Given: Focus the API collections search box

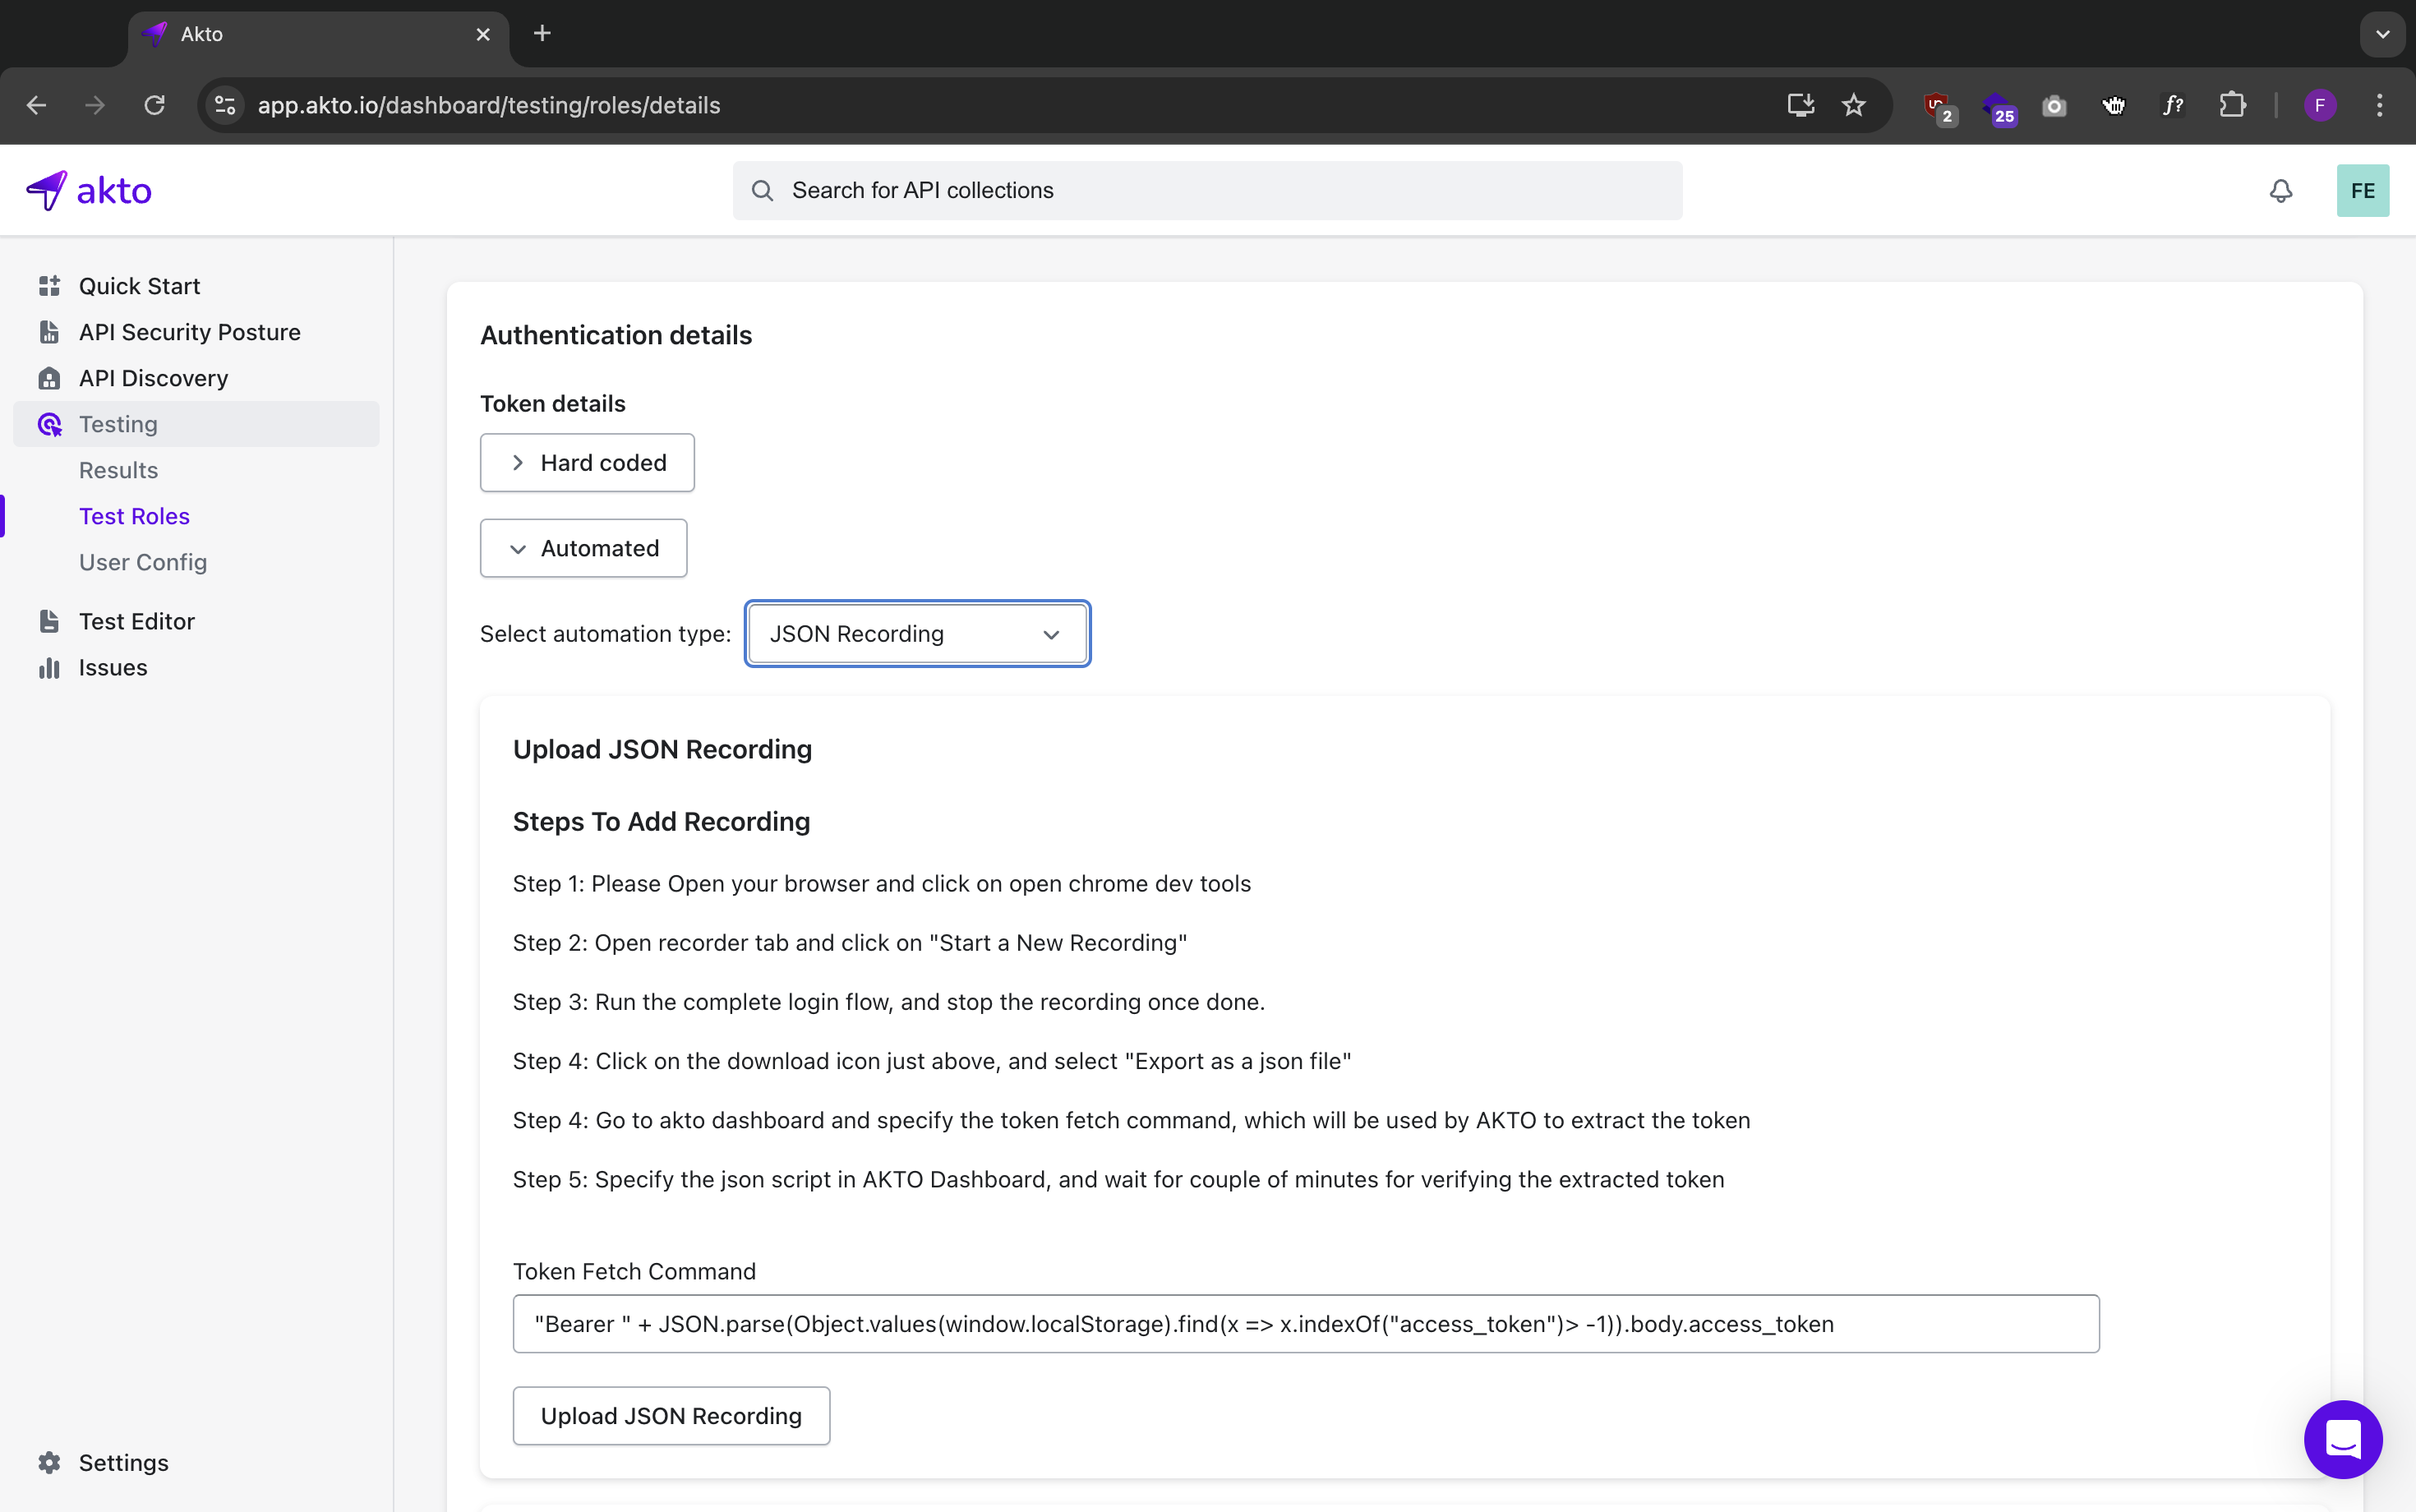Looking at the screenshot, I should coord(1206,190).
